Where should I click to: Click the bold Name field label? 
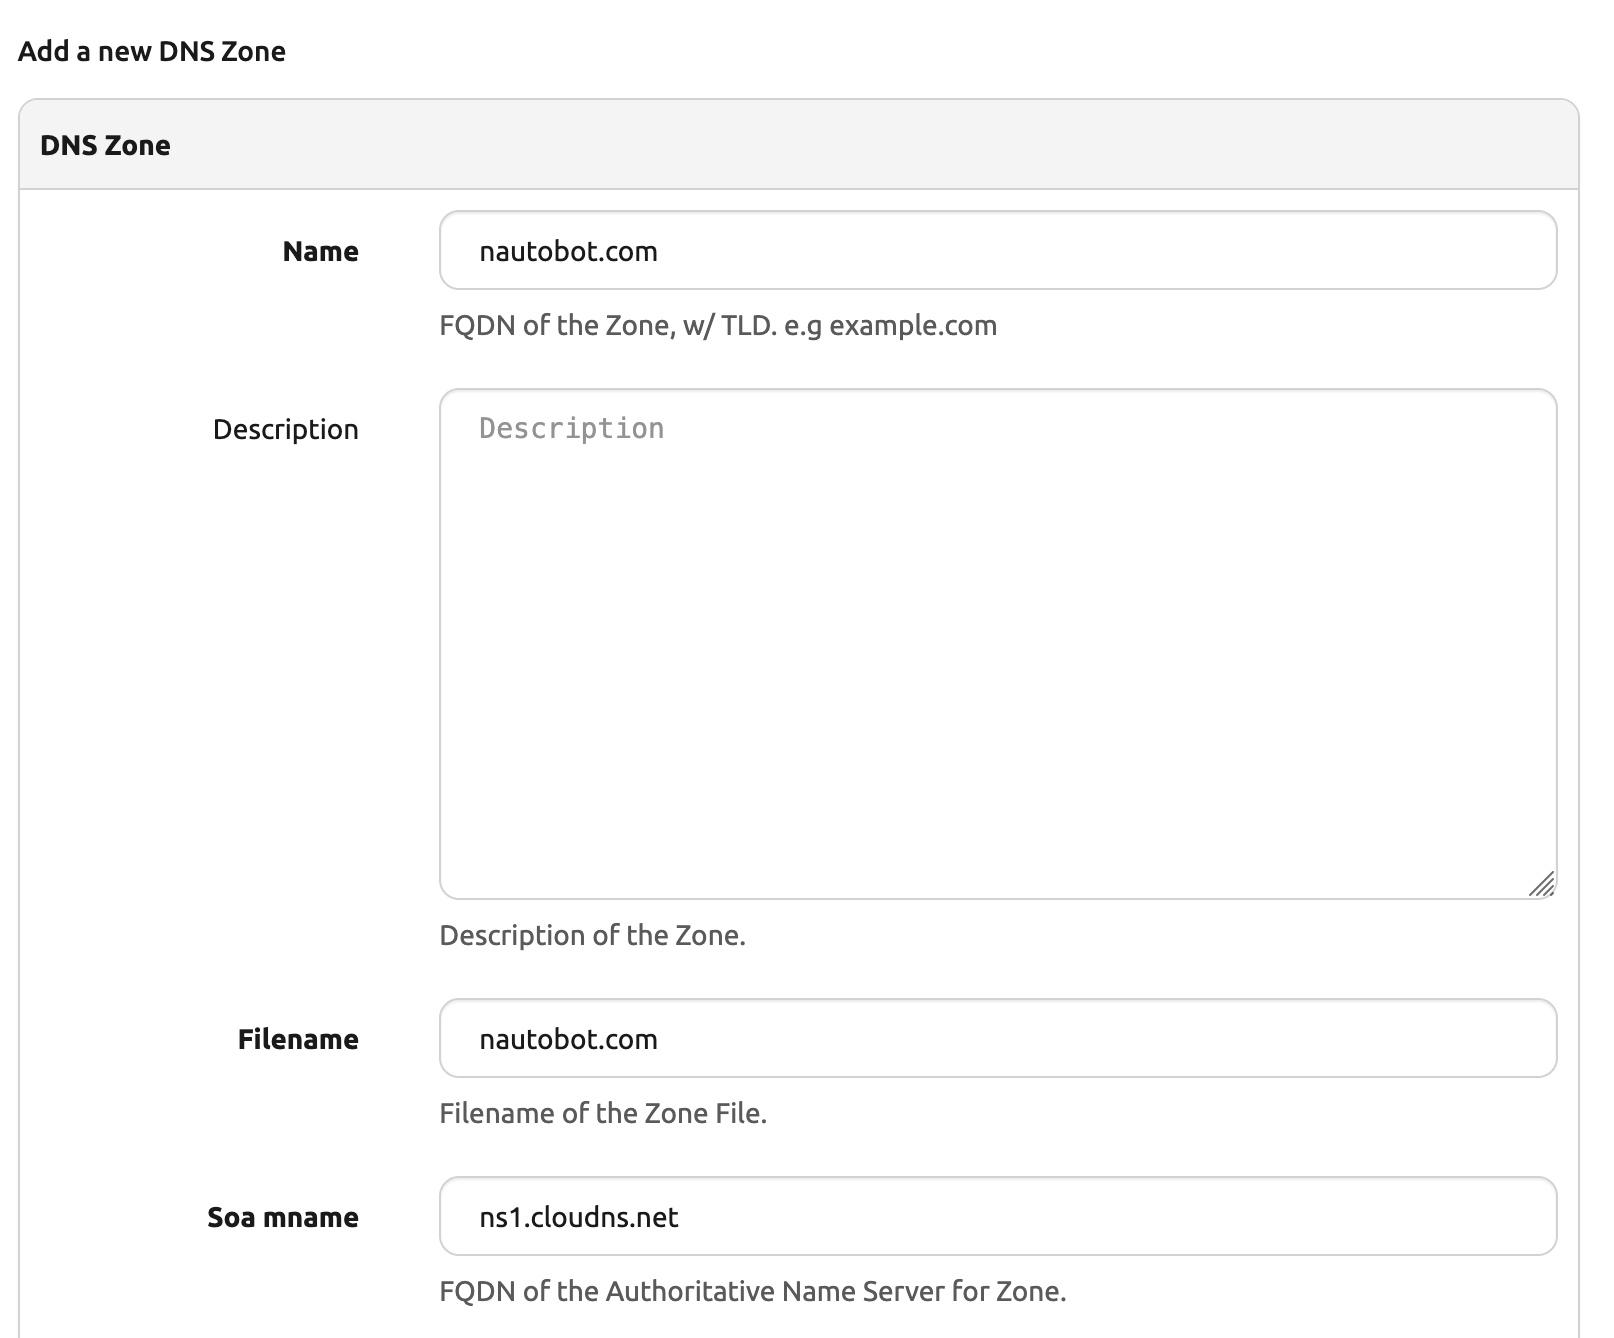tap(320, 251)
